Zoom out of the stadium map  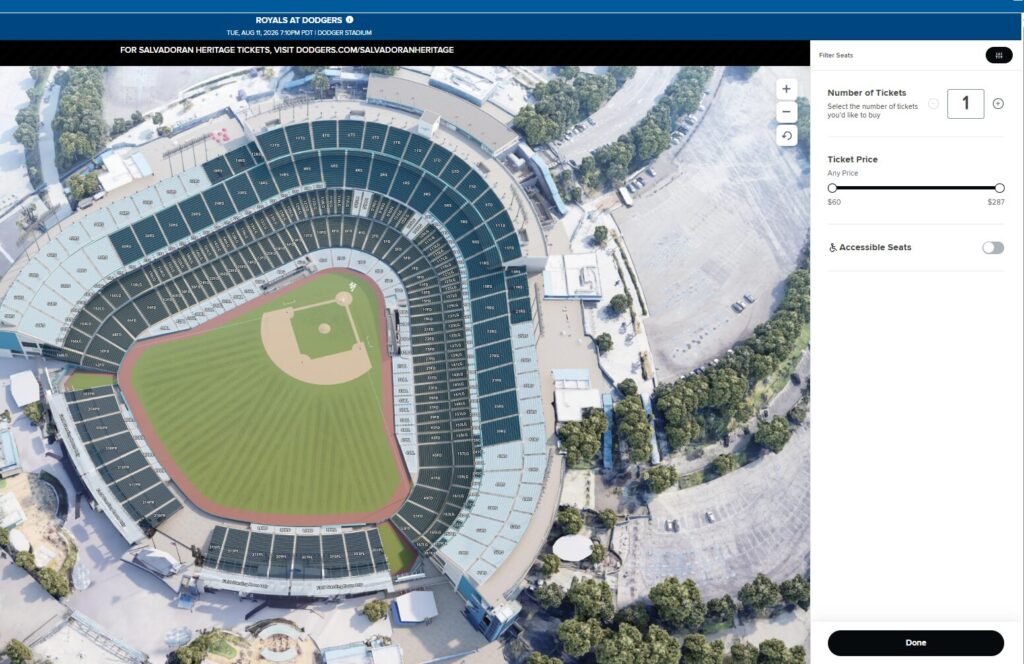pyautogui.click(x=786, y=112)
